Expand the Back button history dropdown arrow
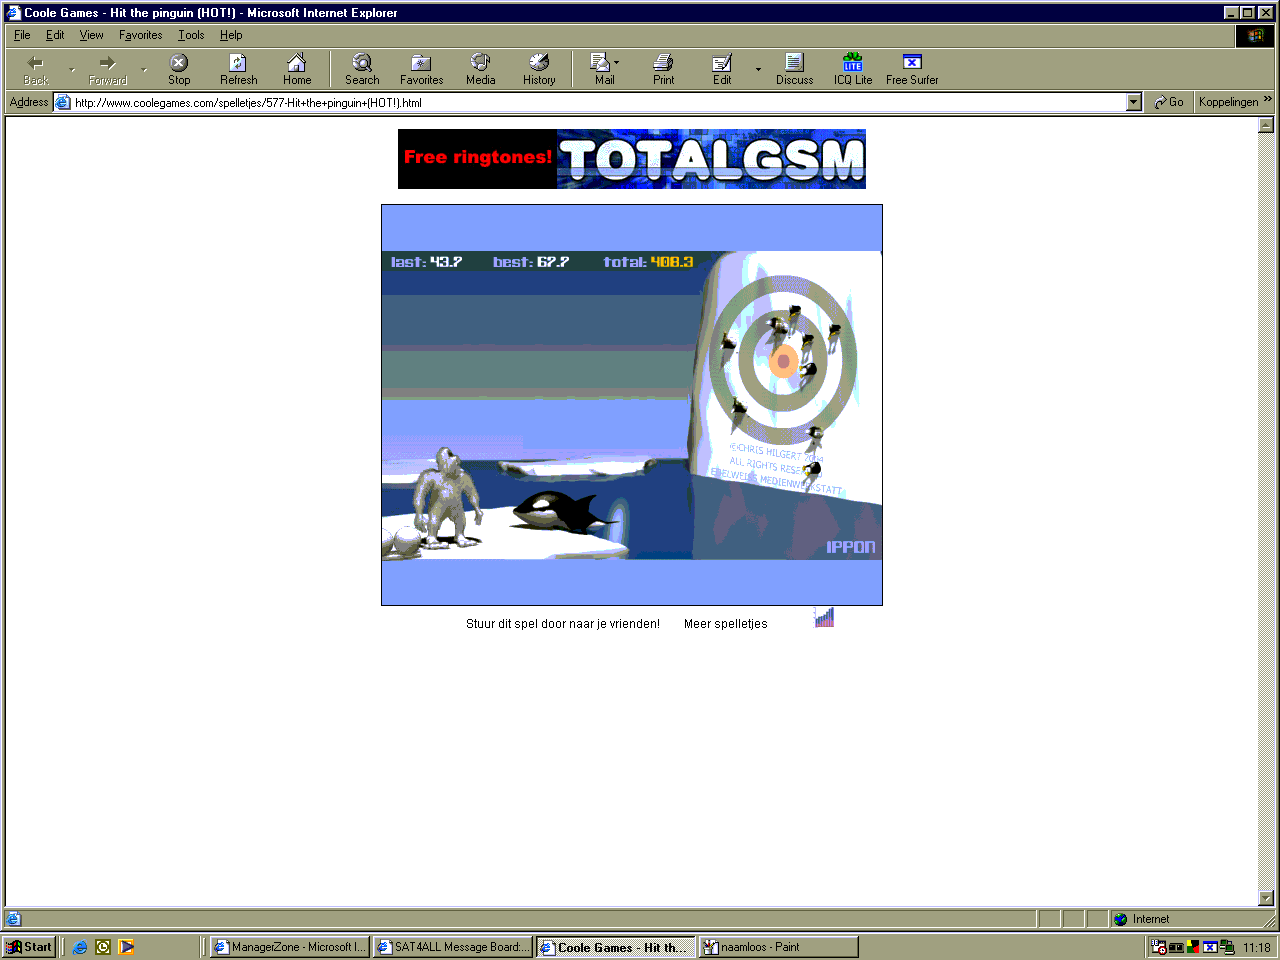This screenshot has height=960, width=1280. [72, 70]
